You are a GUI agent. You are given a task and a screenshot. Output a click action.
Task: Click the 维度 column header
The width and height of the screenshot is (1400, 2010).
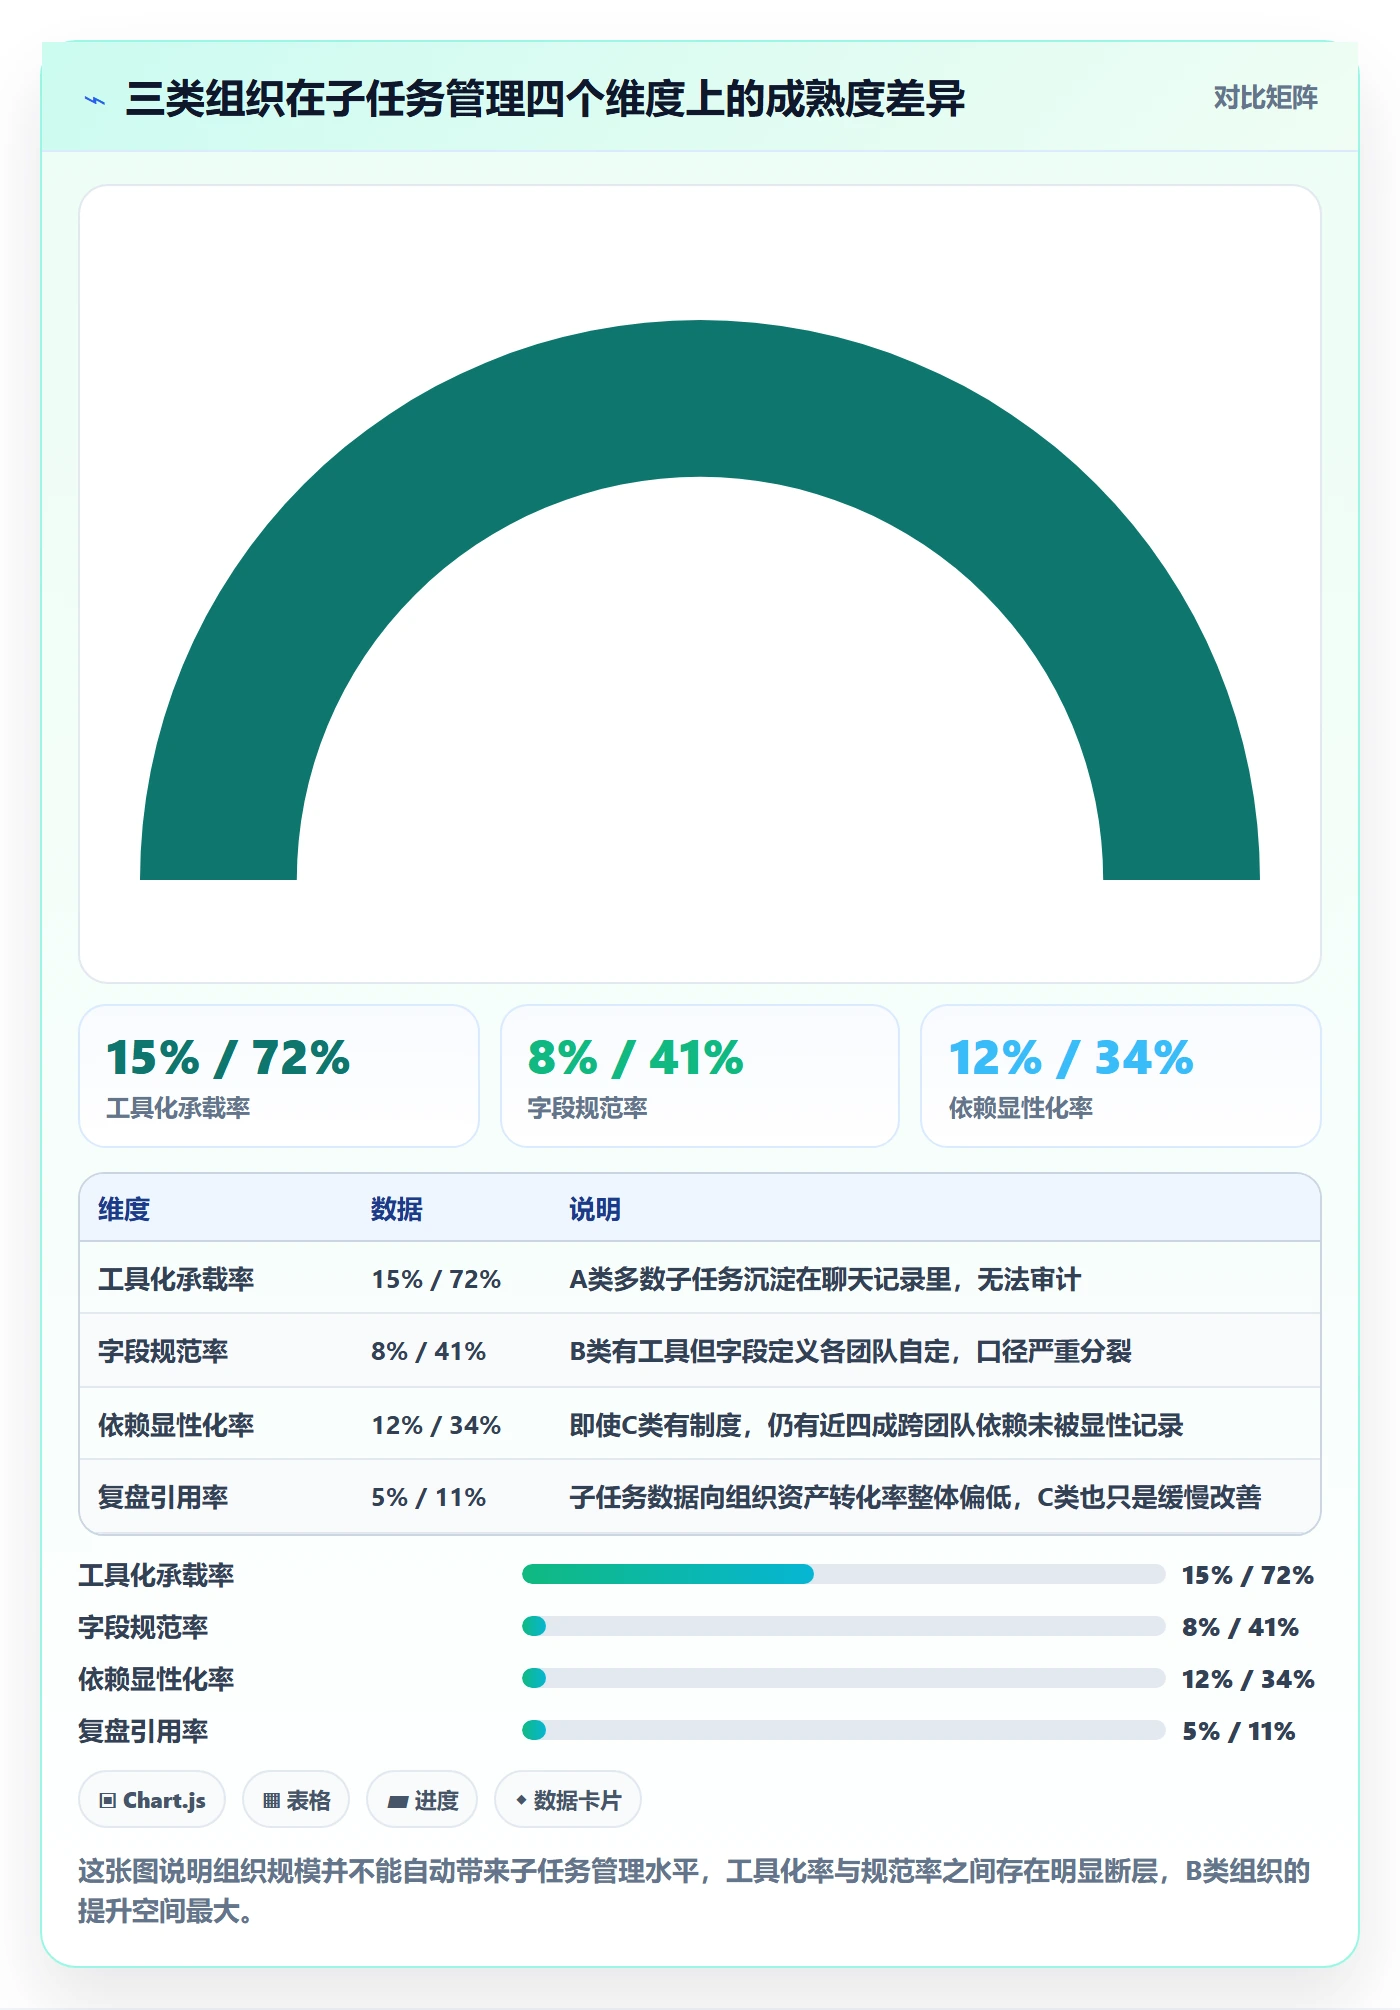tap(124, 1209)
